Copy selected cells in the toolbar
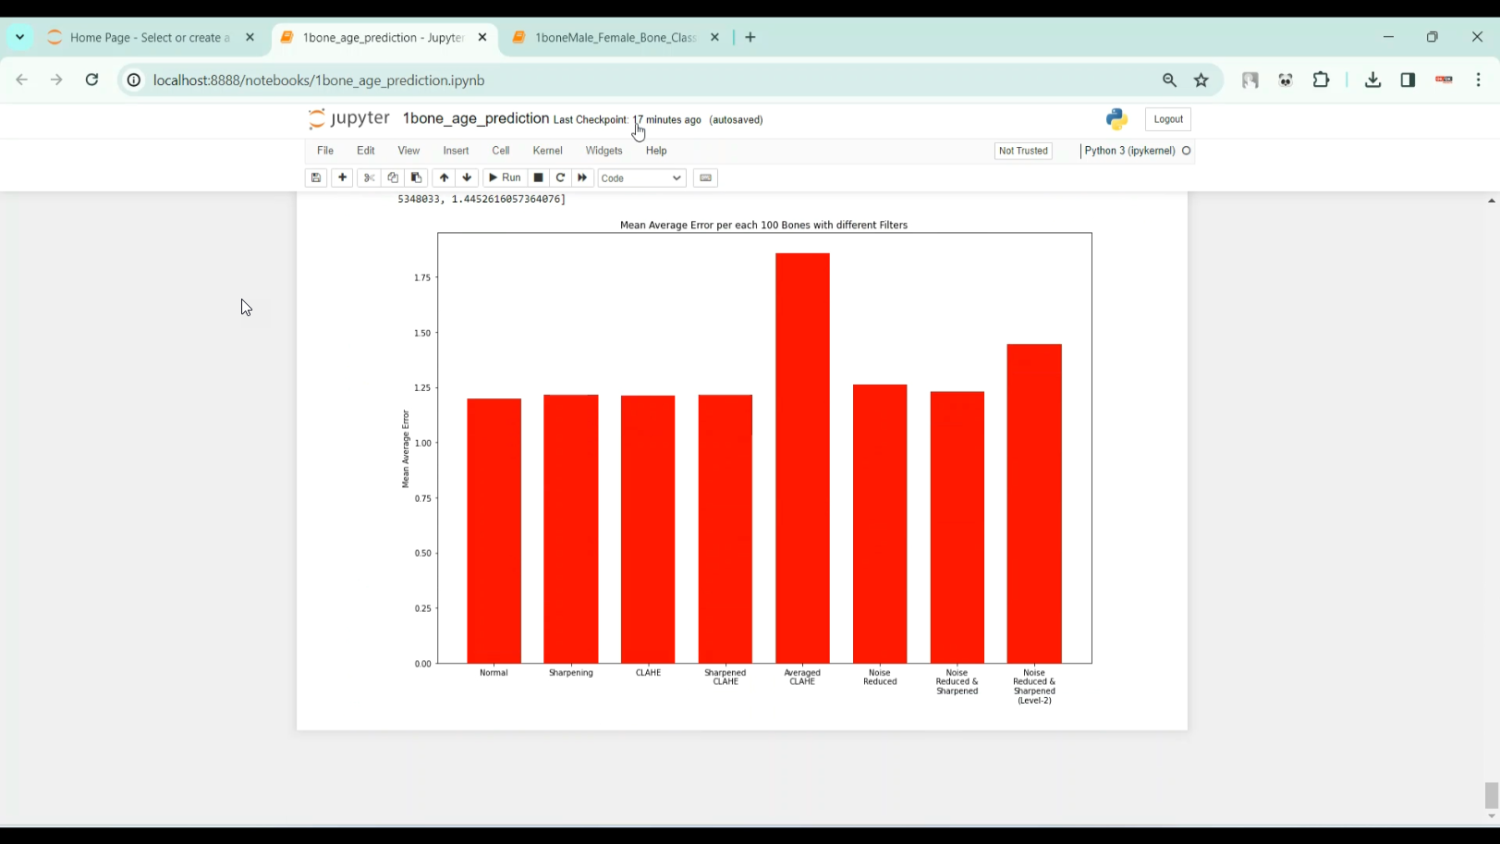Image resolution: width=1500 pixels, height=844 pixels. (x=393, y=178)
